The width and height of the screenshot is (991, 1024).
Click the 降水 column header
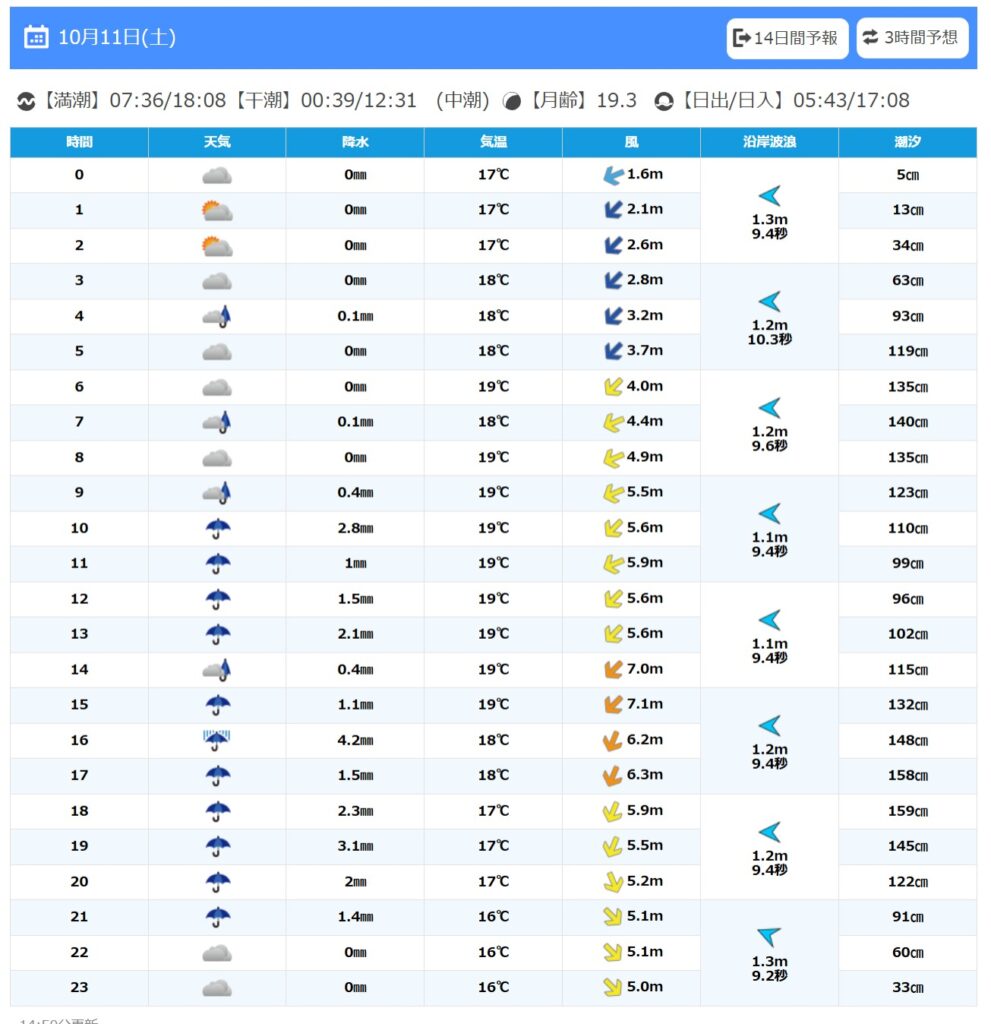tap(355, 142)
